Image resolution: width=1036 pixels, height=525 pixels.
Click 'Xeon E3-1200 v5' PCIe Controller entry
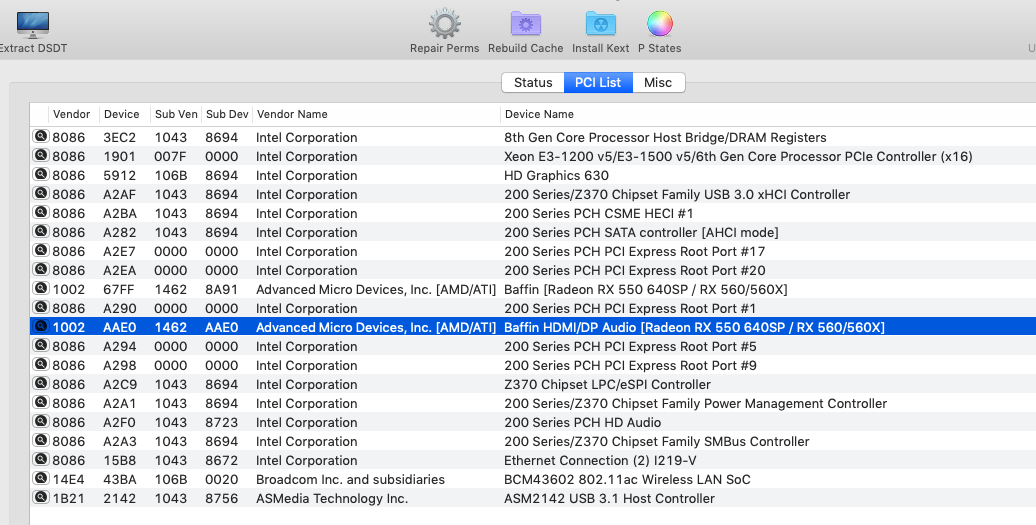(738, 157)
